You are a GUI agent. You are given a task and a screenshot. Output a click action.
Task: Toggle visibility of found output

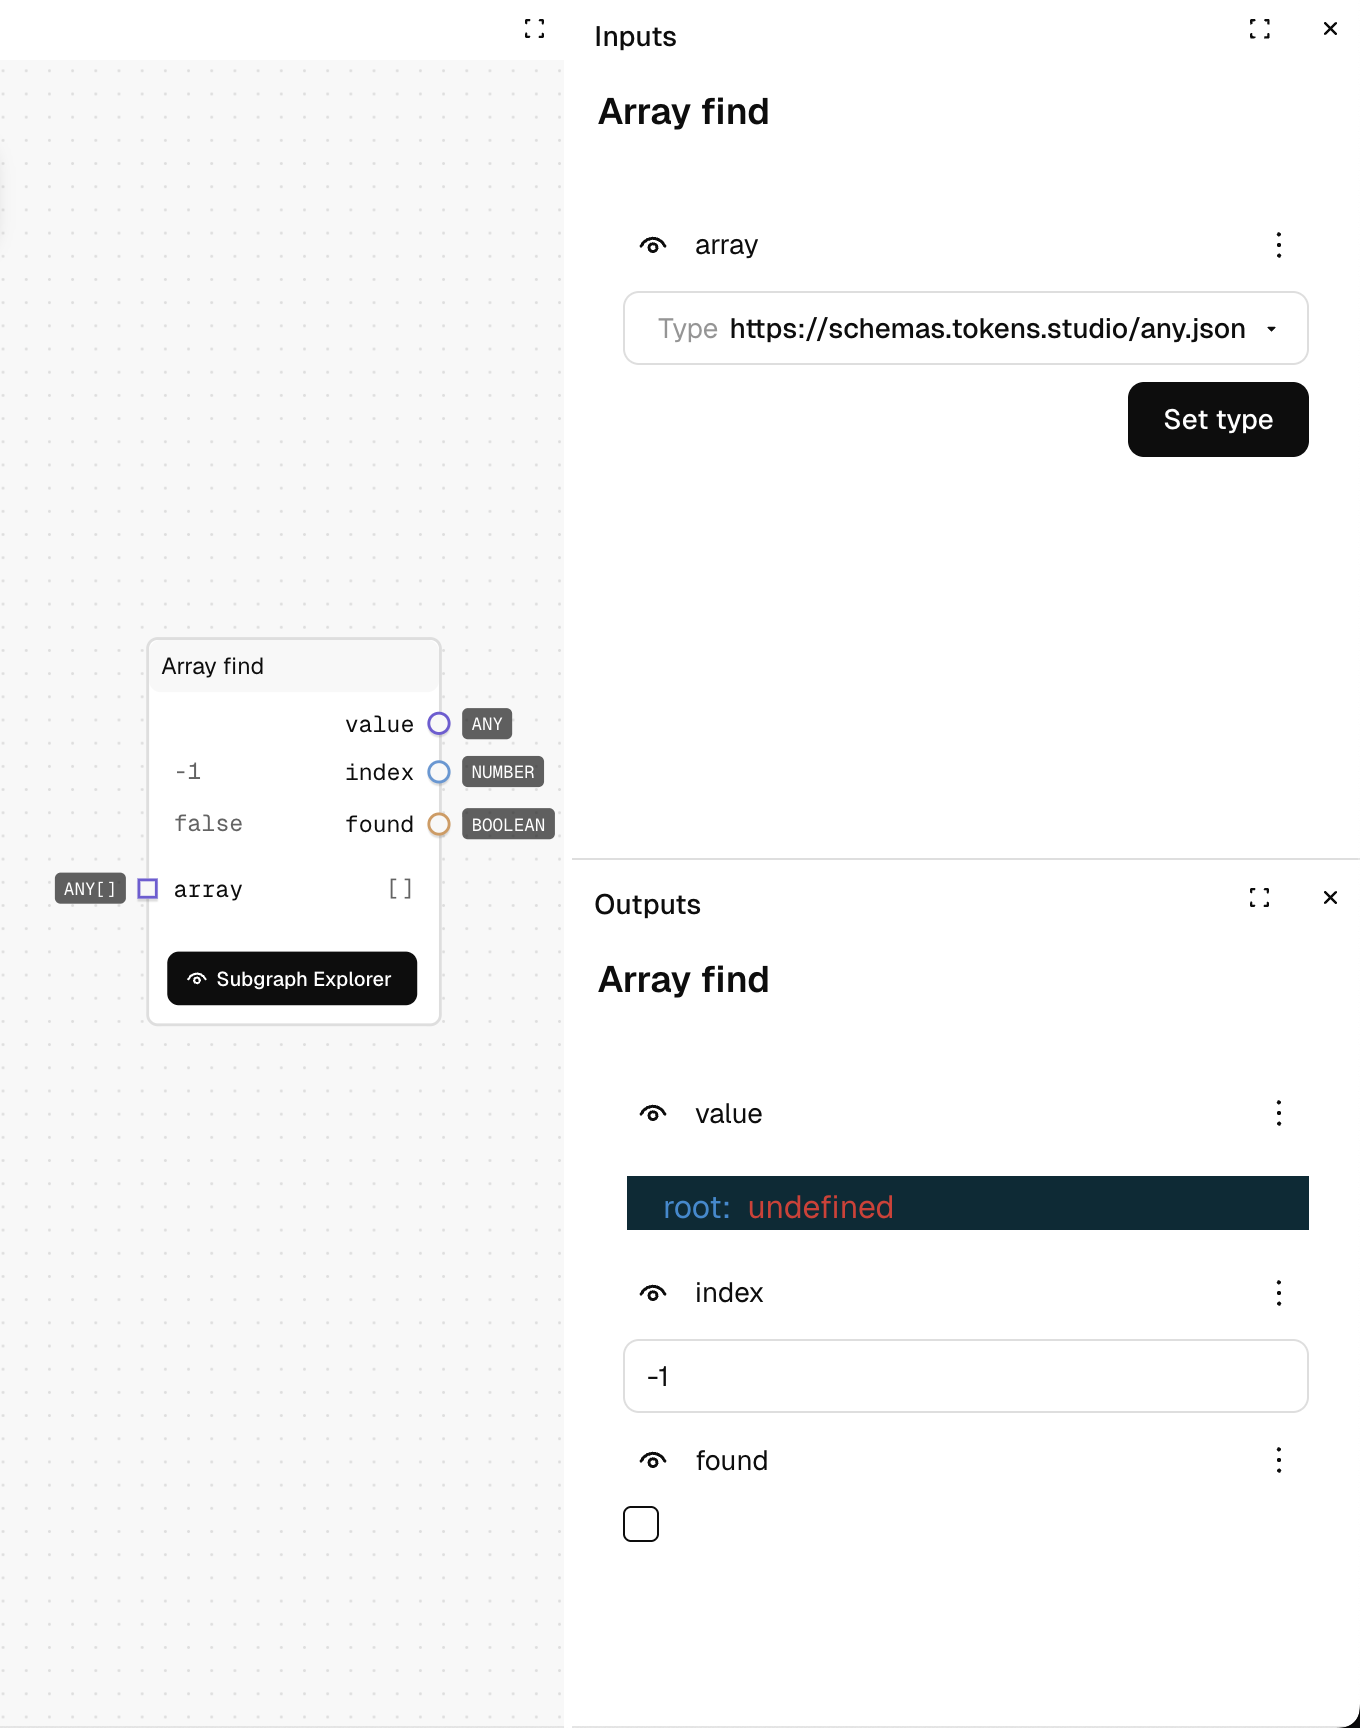(x=653, y=1461)
